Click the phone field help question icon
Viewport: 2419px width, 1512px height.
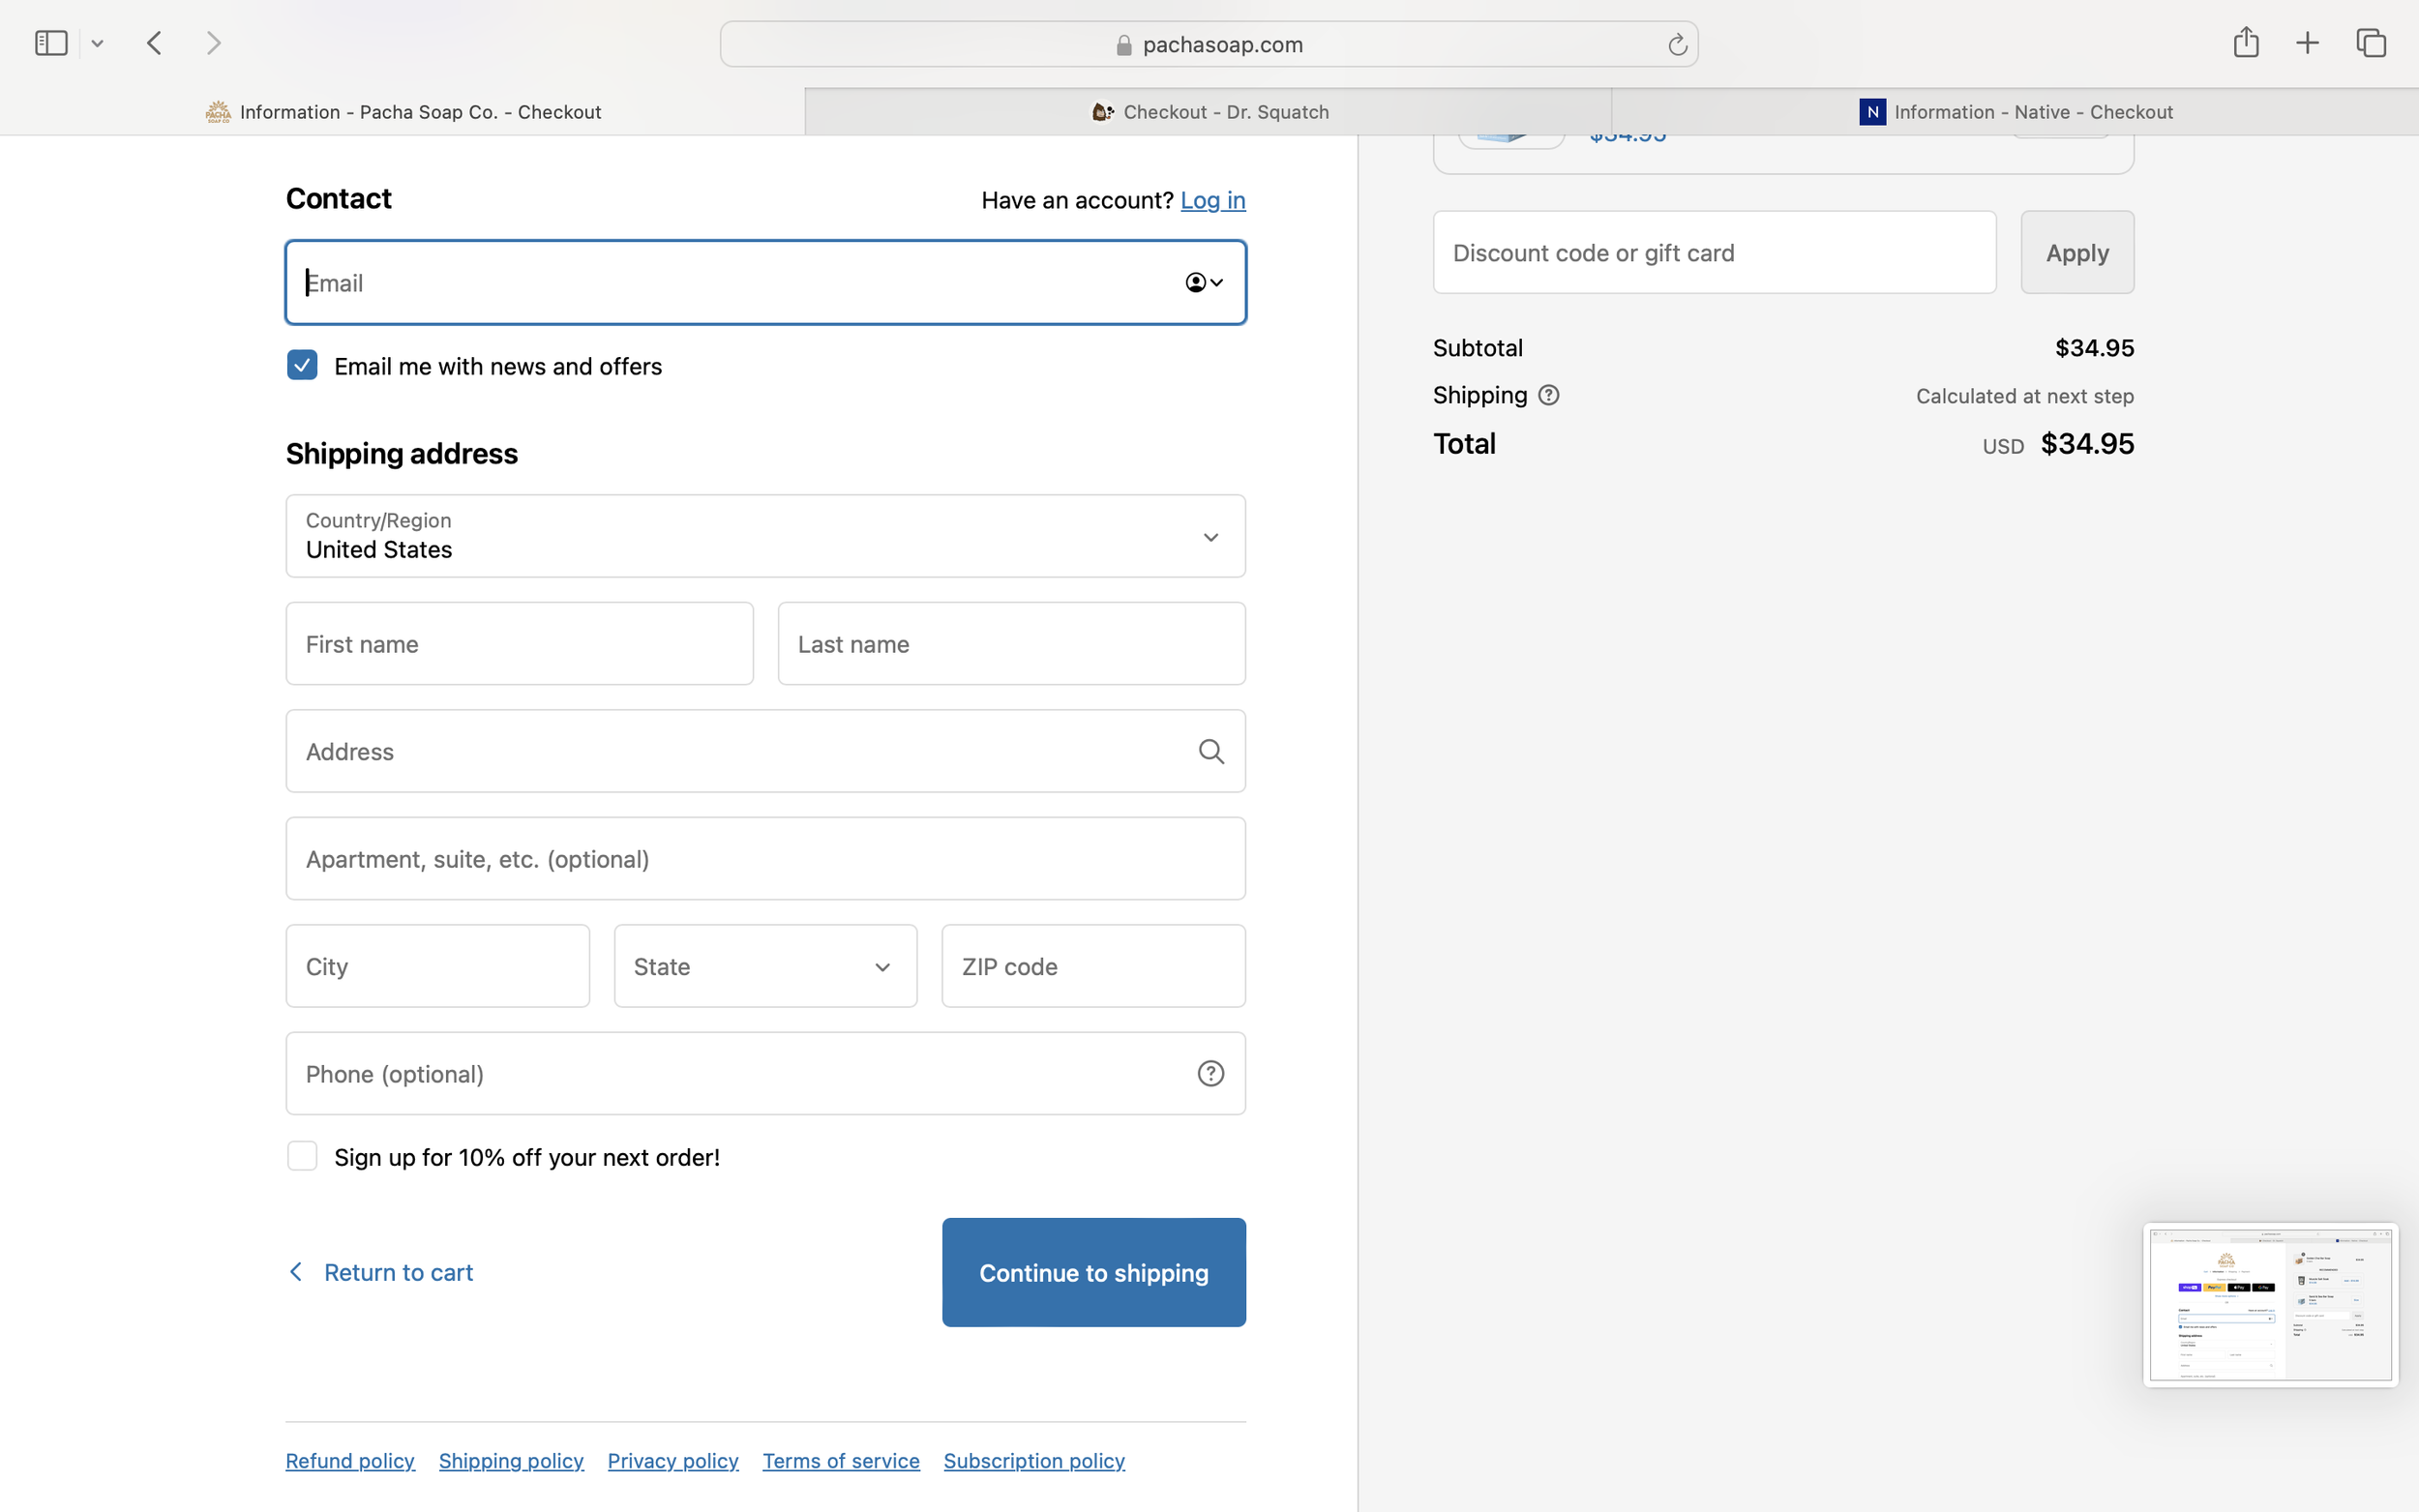[x=1210, y=1074]
